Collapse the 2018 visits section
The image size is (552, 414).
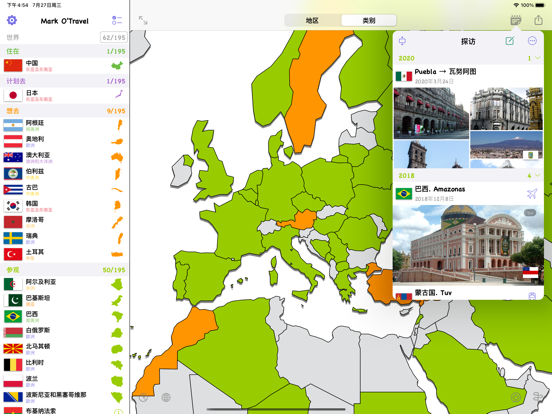pyautogui.click(x=537, y=175)
